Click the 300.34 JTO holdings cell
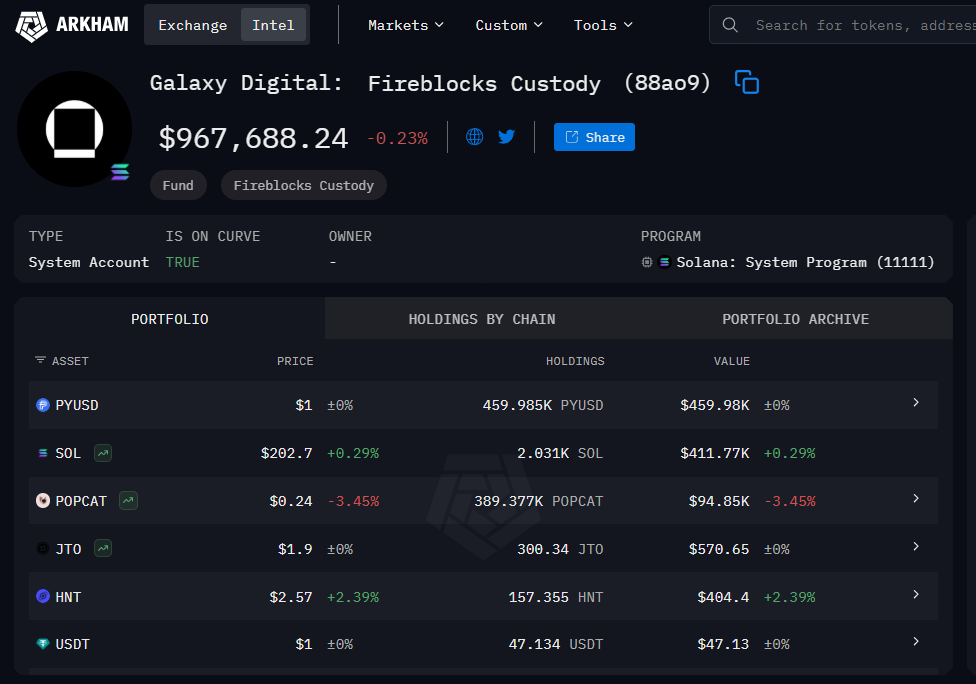This screenshot has width=976, height=684. (560, 549)
